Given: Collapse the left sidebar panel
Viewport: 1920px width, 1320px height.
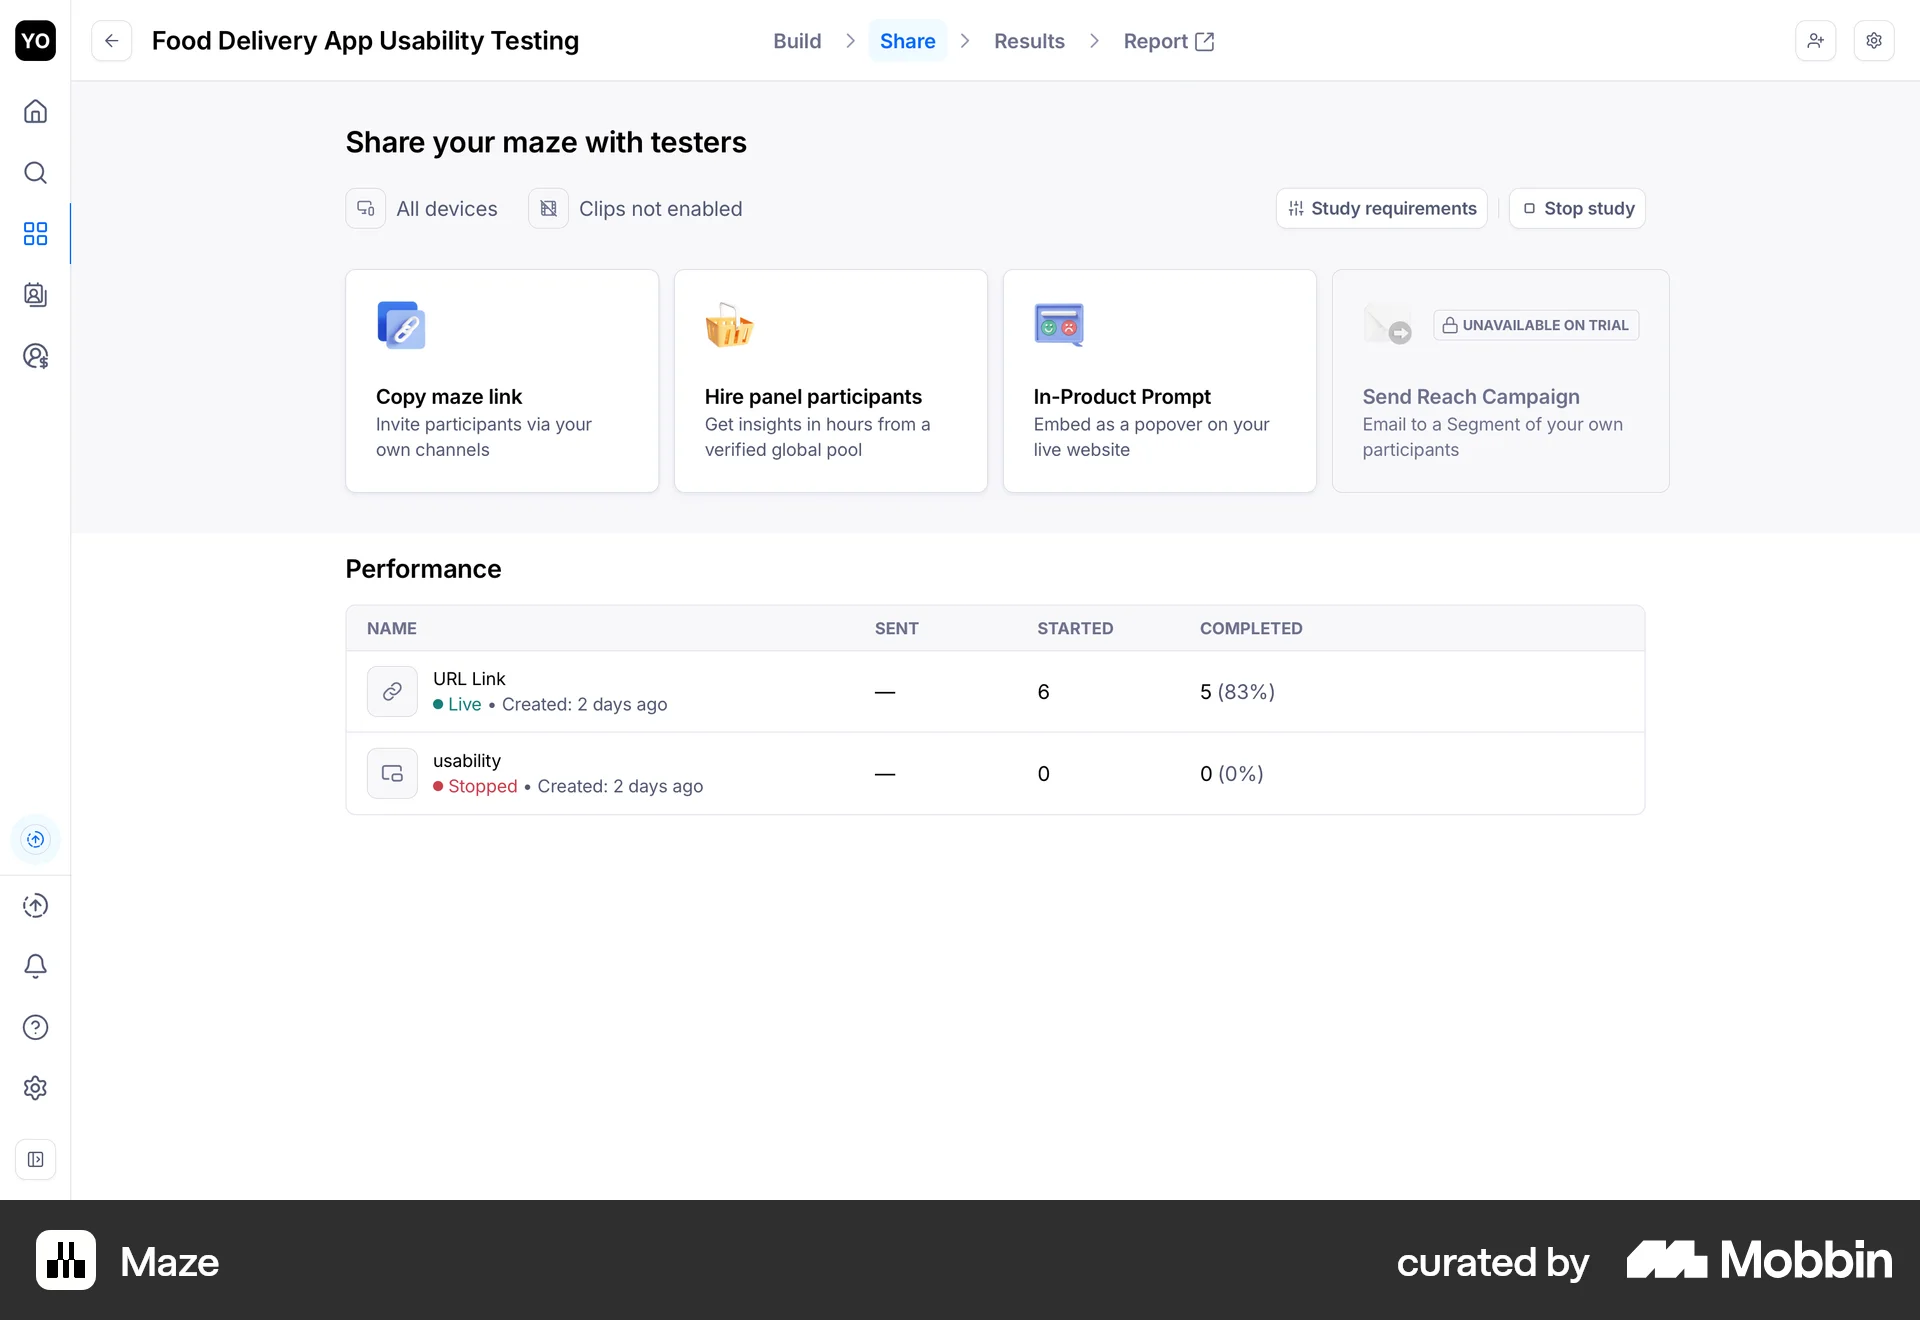Looking at the screenshot, I should tap(35, 1160).
